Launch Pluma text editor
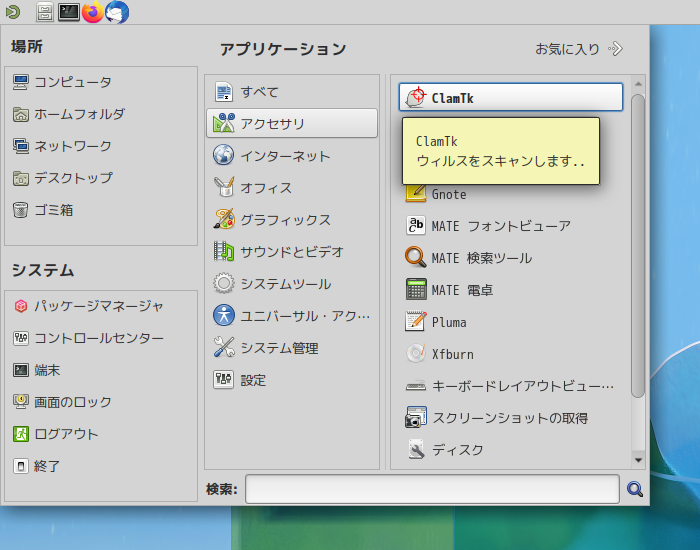This screenshot has width=700, height=550. coord(511,322)
